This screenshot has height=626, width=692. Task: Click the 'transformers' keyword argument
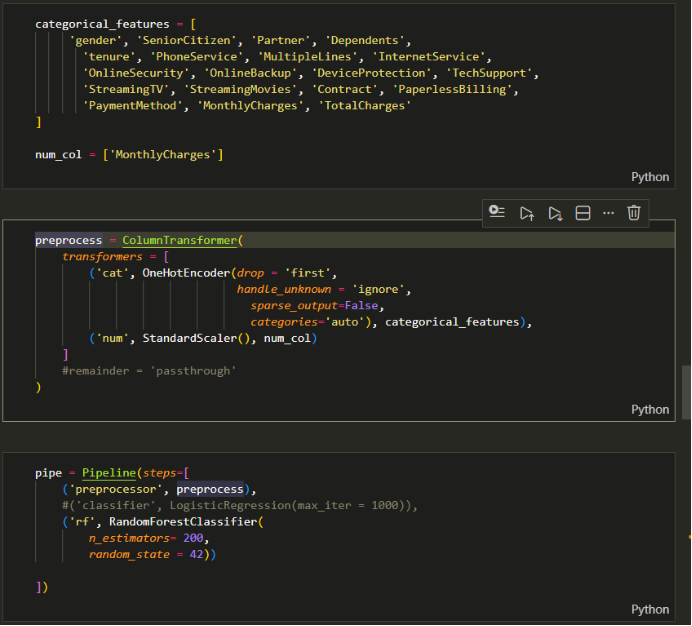(x=102, y=257)
